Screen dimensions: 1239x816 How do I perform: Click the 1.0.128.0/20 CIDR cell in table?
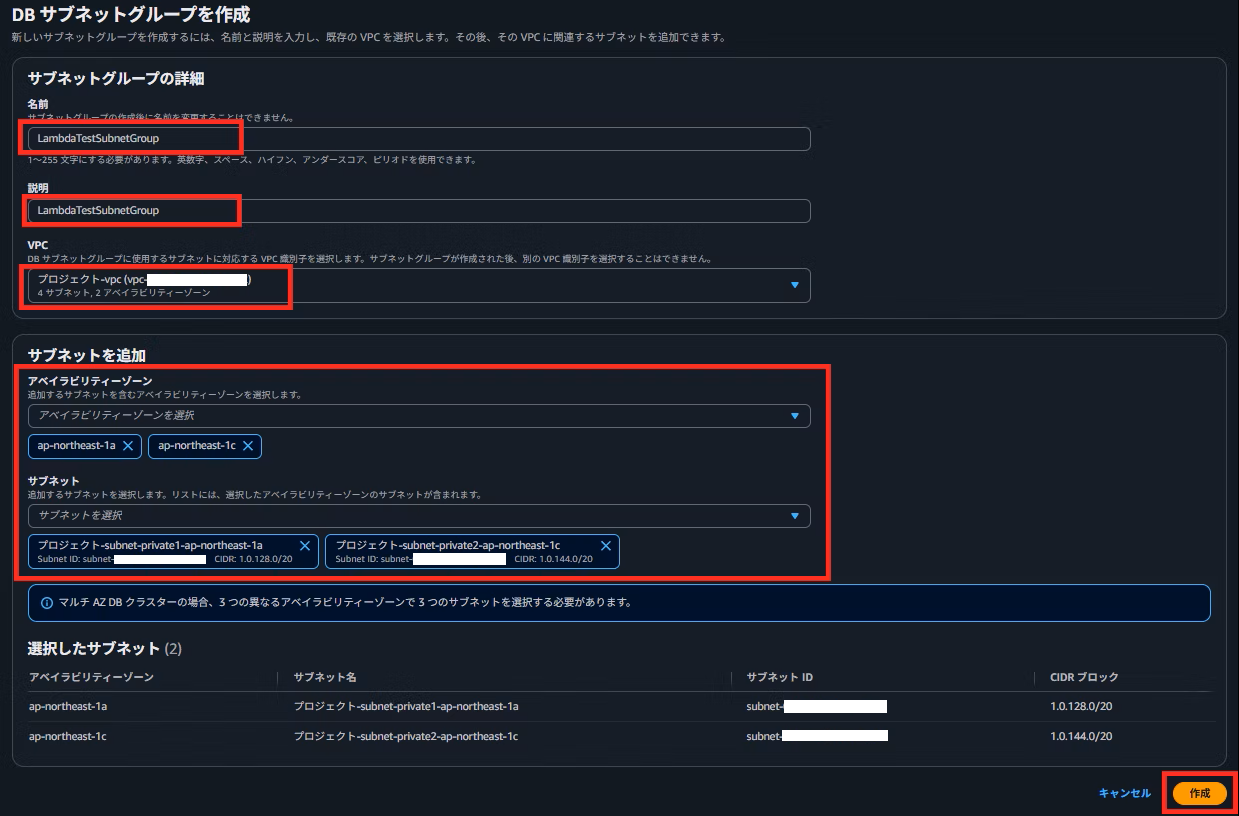pyautogui.click(x=1081, y=707)
